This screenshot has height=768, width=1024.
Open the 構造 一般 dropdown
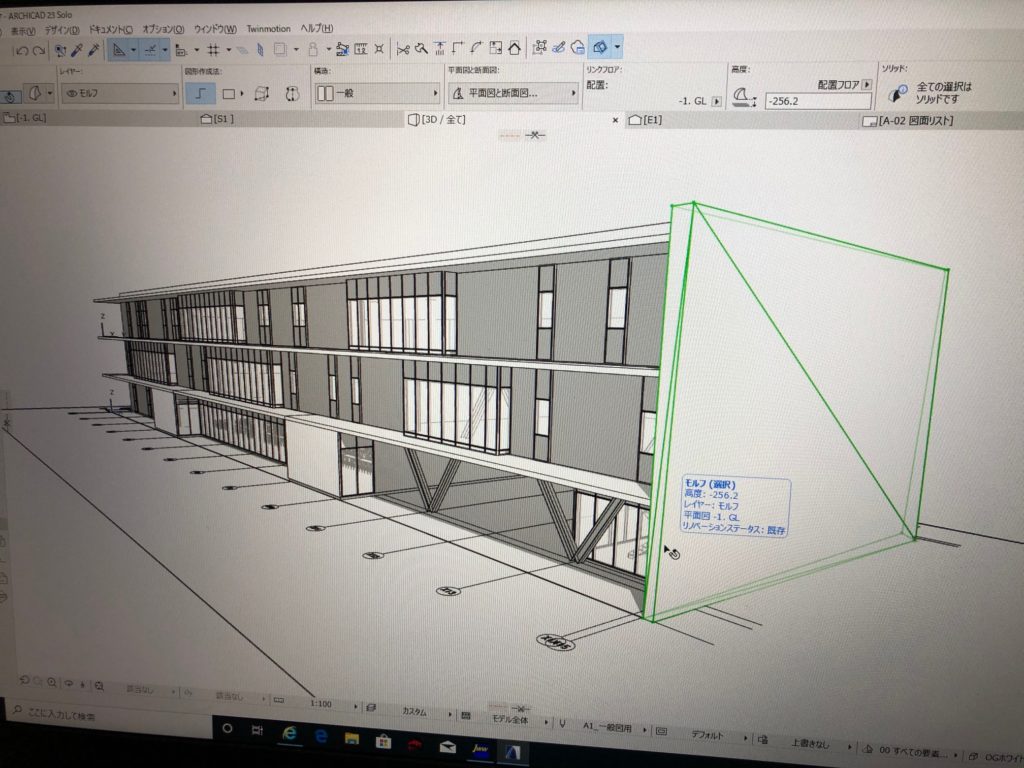tap(378, 93)
